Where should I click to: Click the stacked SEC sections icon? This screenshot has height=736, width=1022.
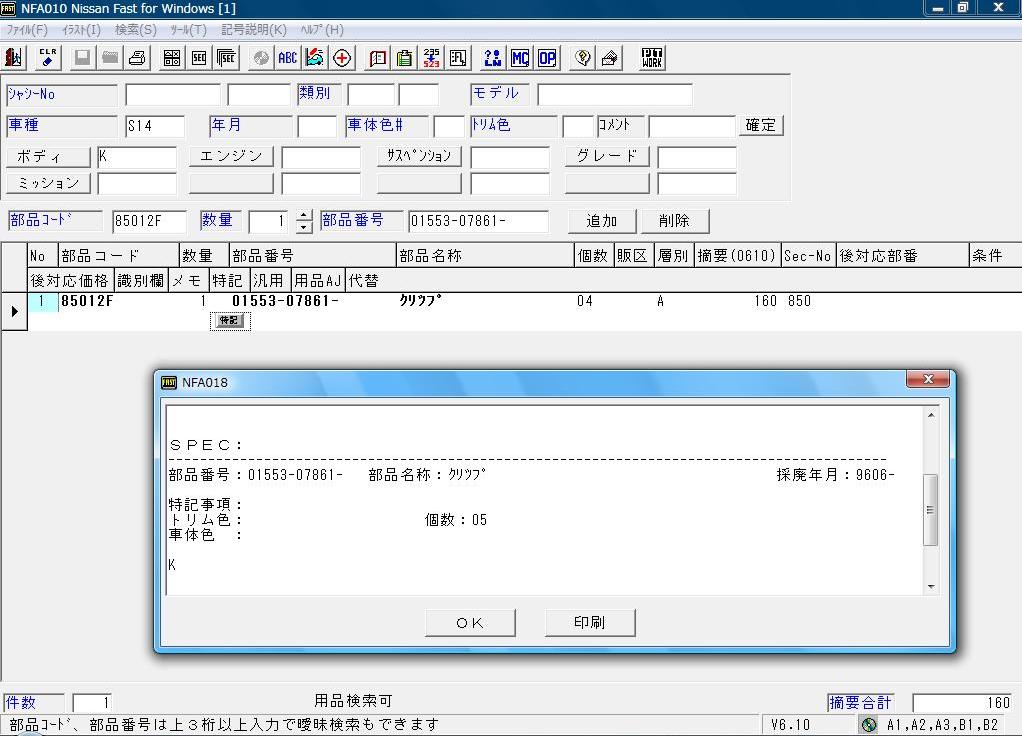click(226, 58)
